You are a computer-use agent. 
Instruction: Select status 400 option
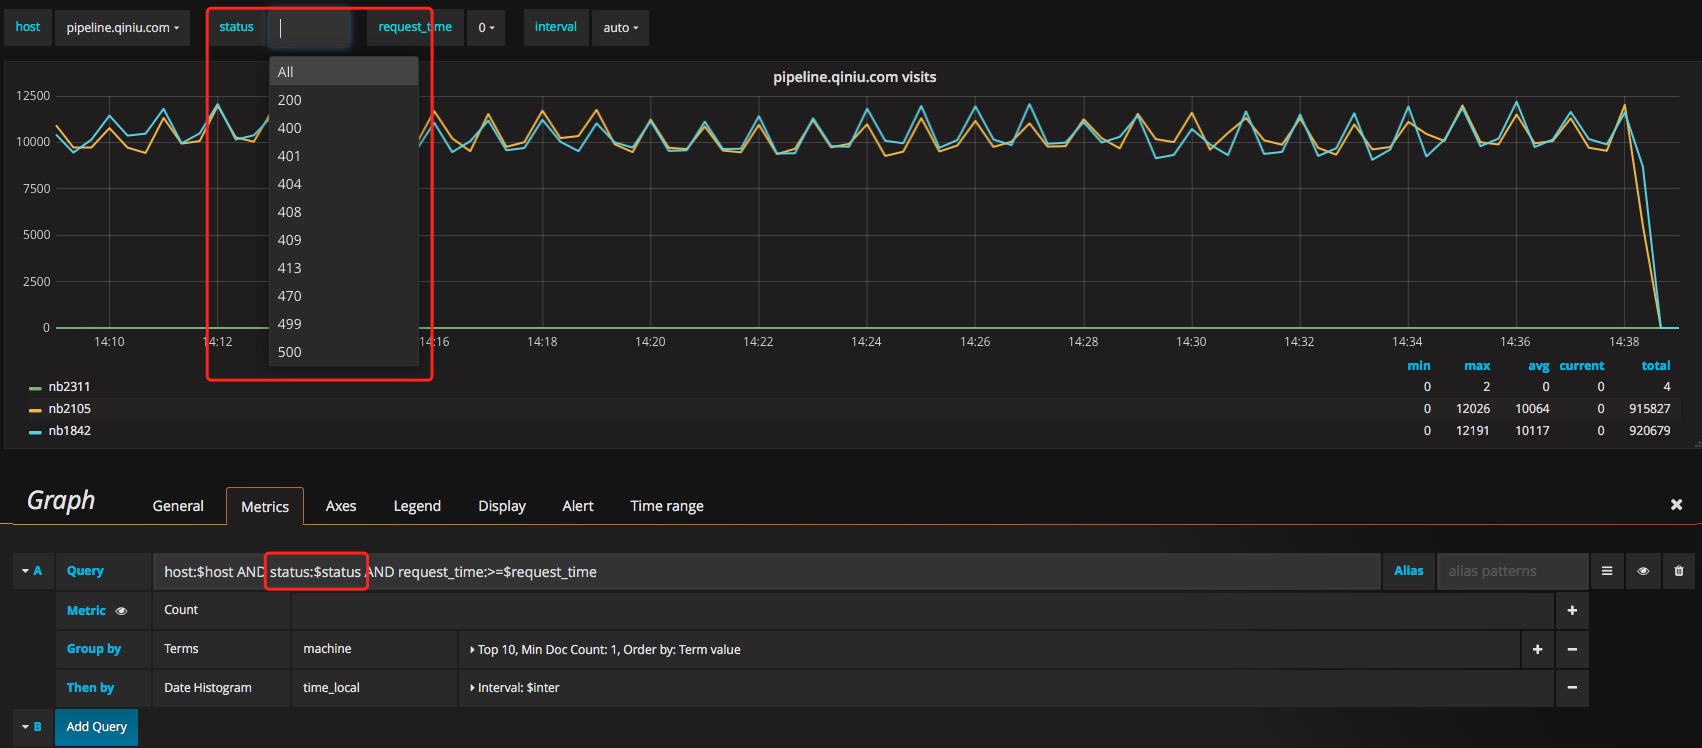344,128
